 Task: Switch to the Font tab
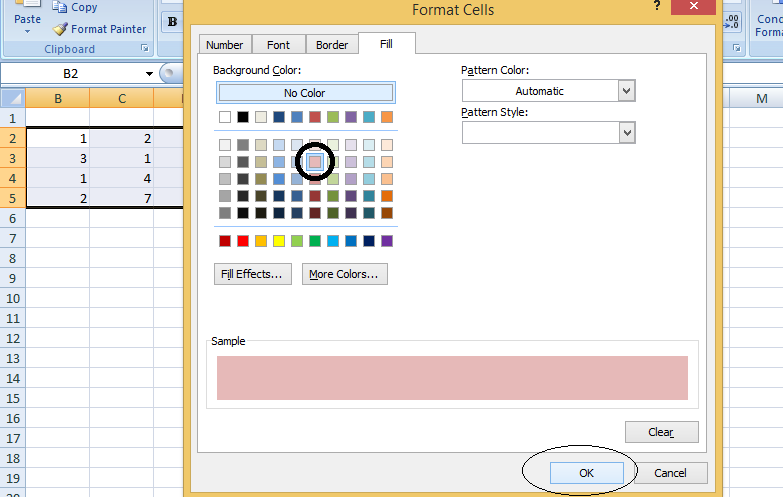tap(278, 45)
